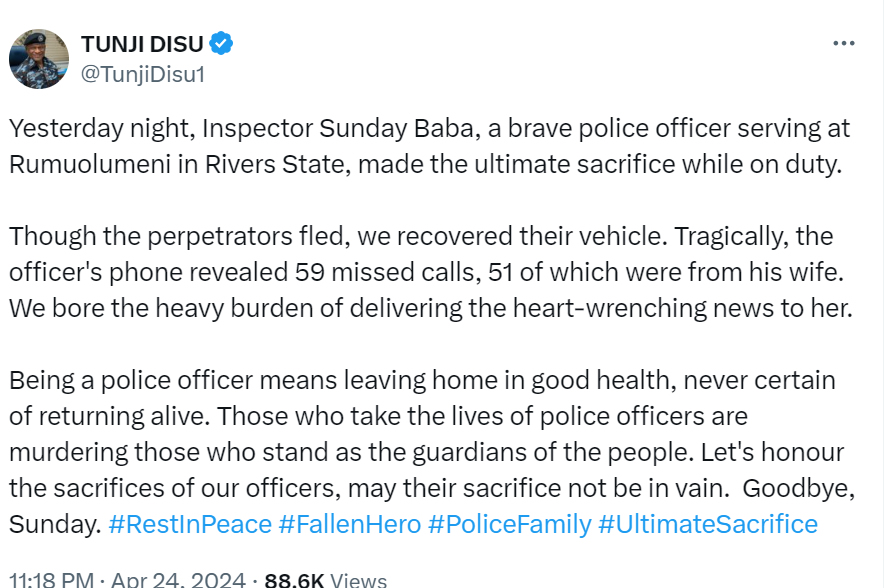Open the #RestInPeace hashtag

point(189,524)
